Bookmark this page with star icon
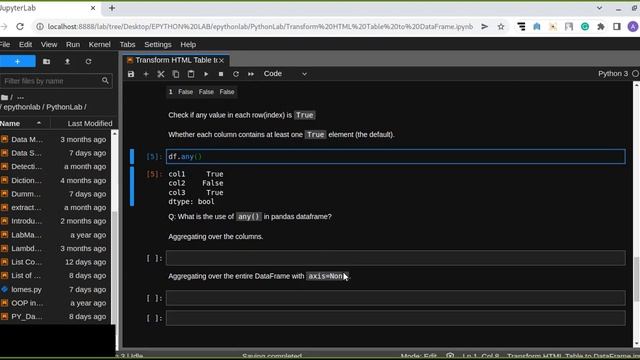 coord(501,27)
